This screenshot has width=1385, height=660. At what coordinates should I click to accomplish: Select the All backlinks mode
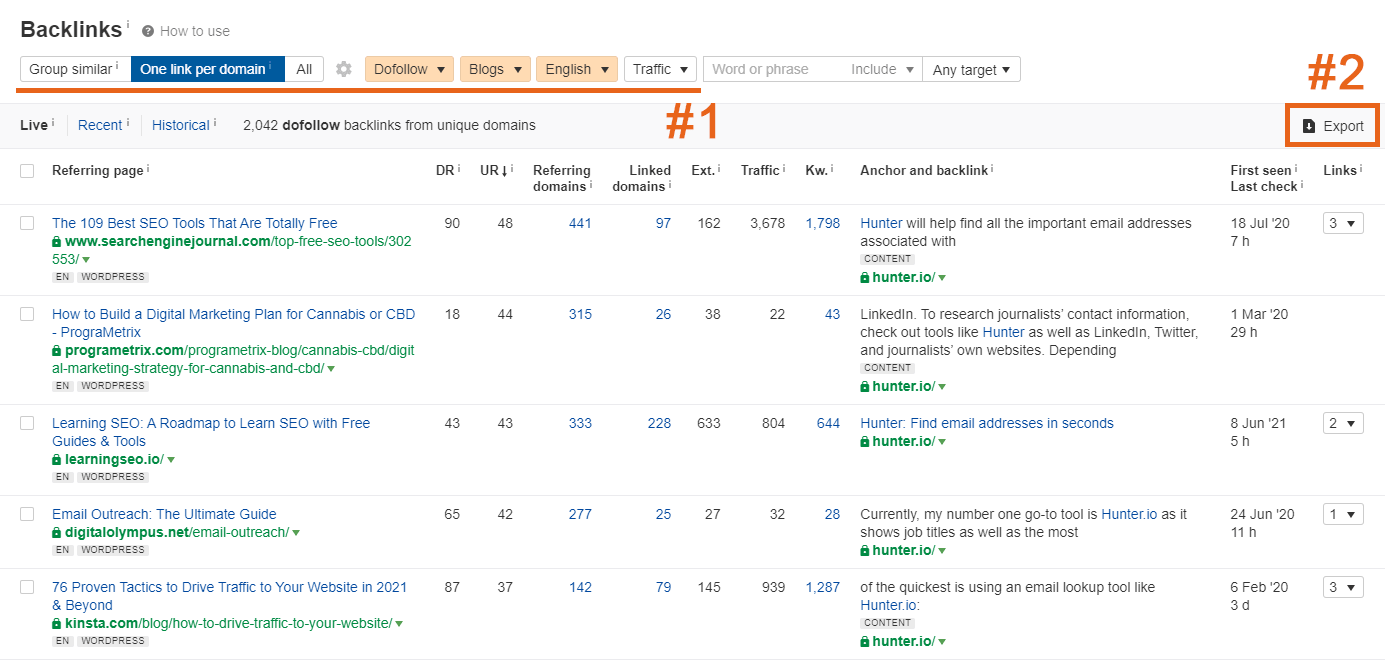[x=304, y=69]
